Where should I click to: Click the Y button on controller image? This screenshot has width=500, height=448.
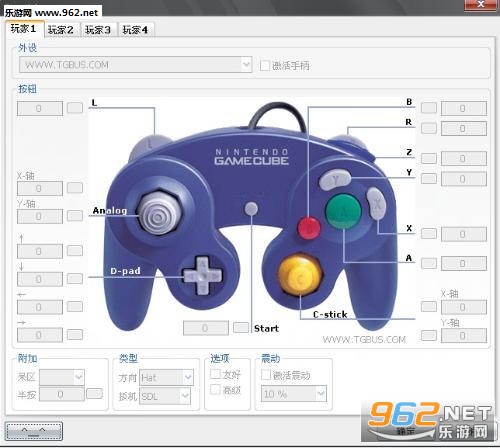(x=335, y=180)
